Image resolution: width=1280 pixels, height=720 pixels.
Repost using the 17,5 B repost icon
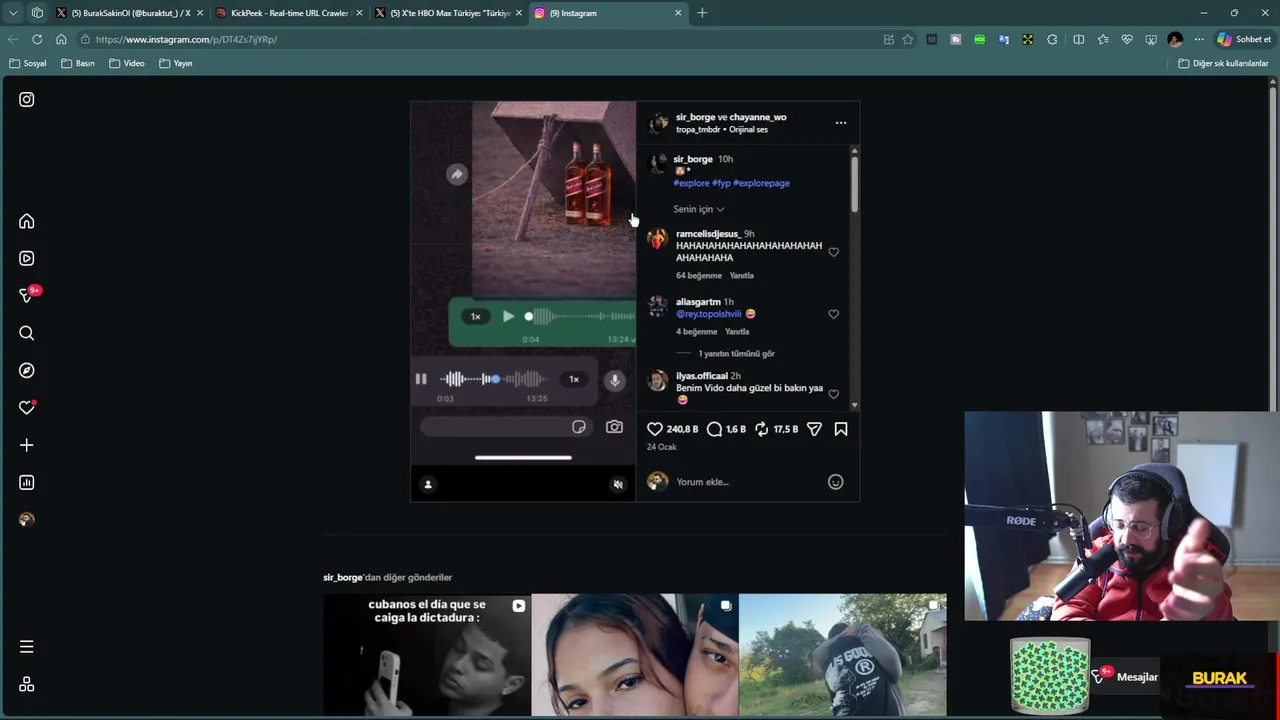click(x=761, y=429)
